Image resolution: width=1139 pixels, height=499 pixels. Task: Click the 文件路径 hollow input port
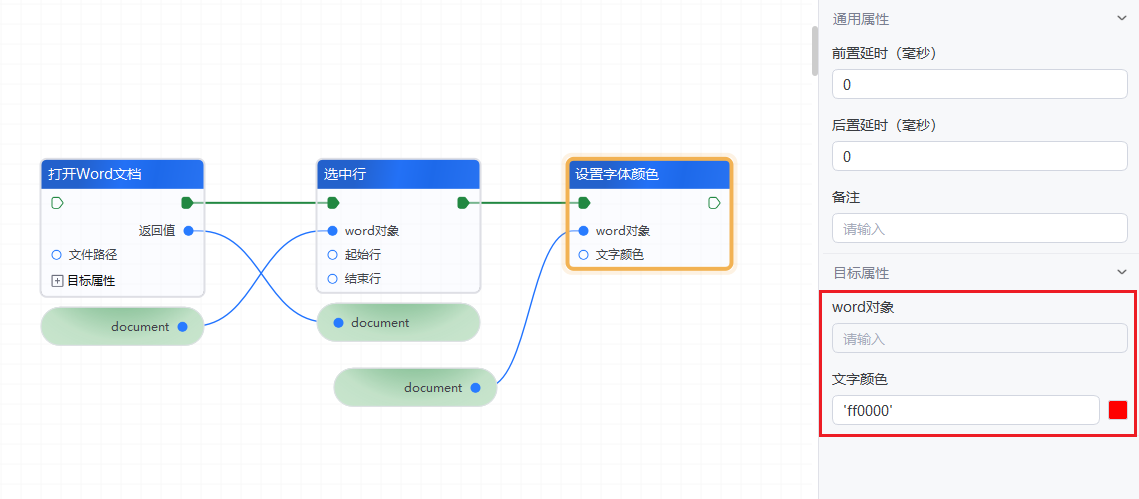[57, 255]
